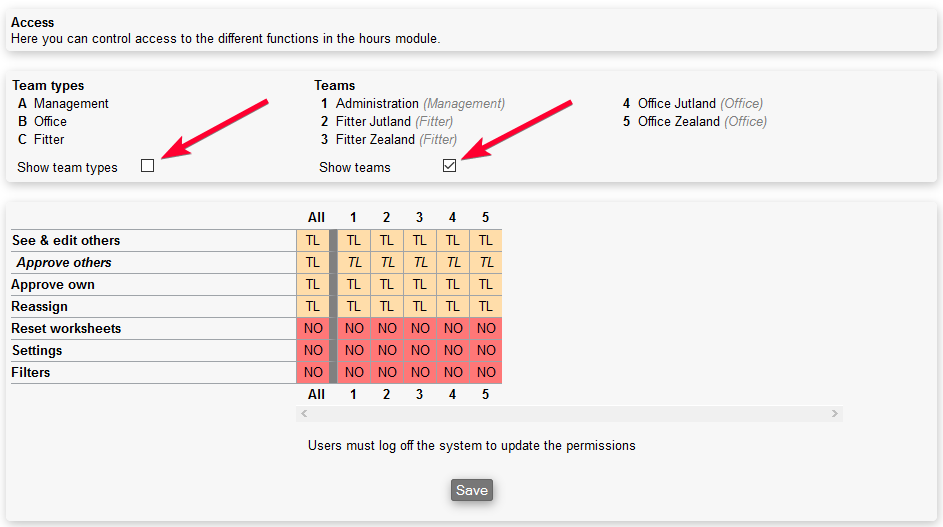Click the Fitter Jutland team entry
The width and height of the screenshot is (943, 527).
pyautogui.click(x=373, y=121)
